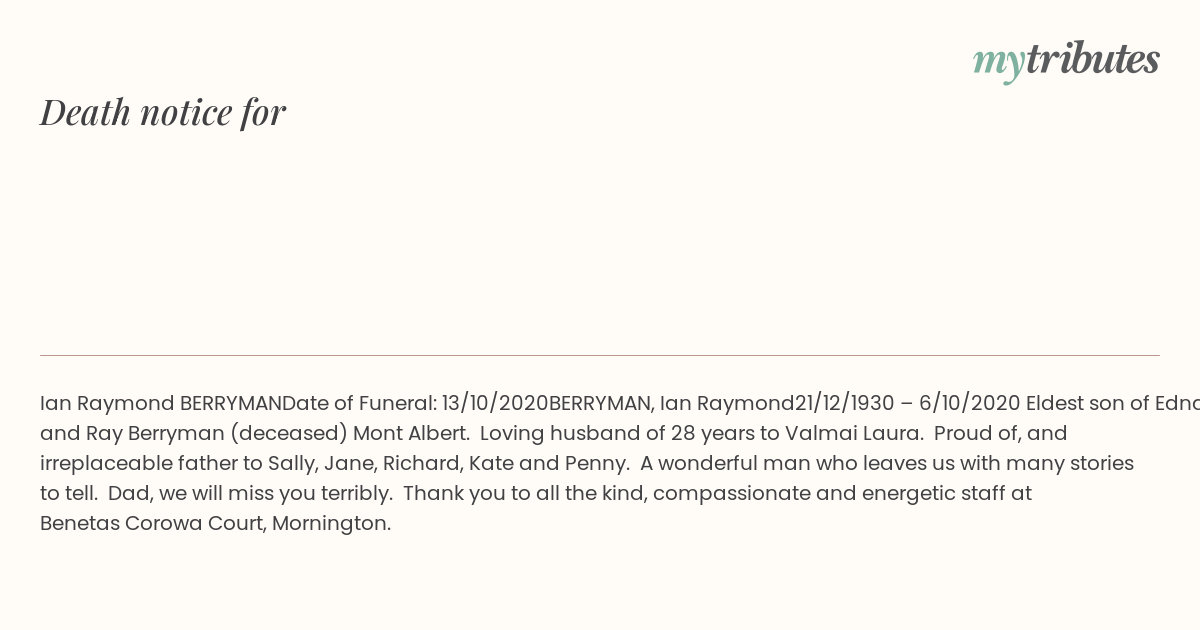Click the mytributes logo
The width and height of the screenshot is (1200, 630).
[x=1066, y=61]
